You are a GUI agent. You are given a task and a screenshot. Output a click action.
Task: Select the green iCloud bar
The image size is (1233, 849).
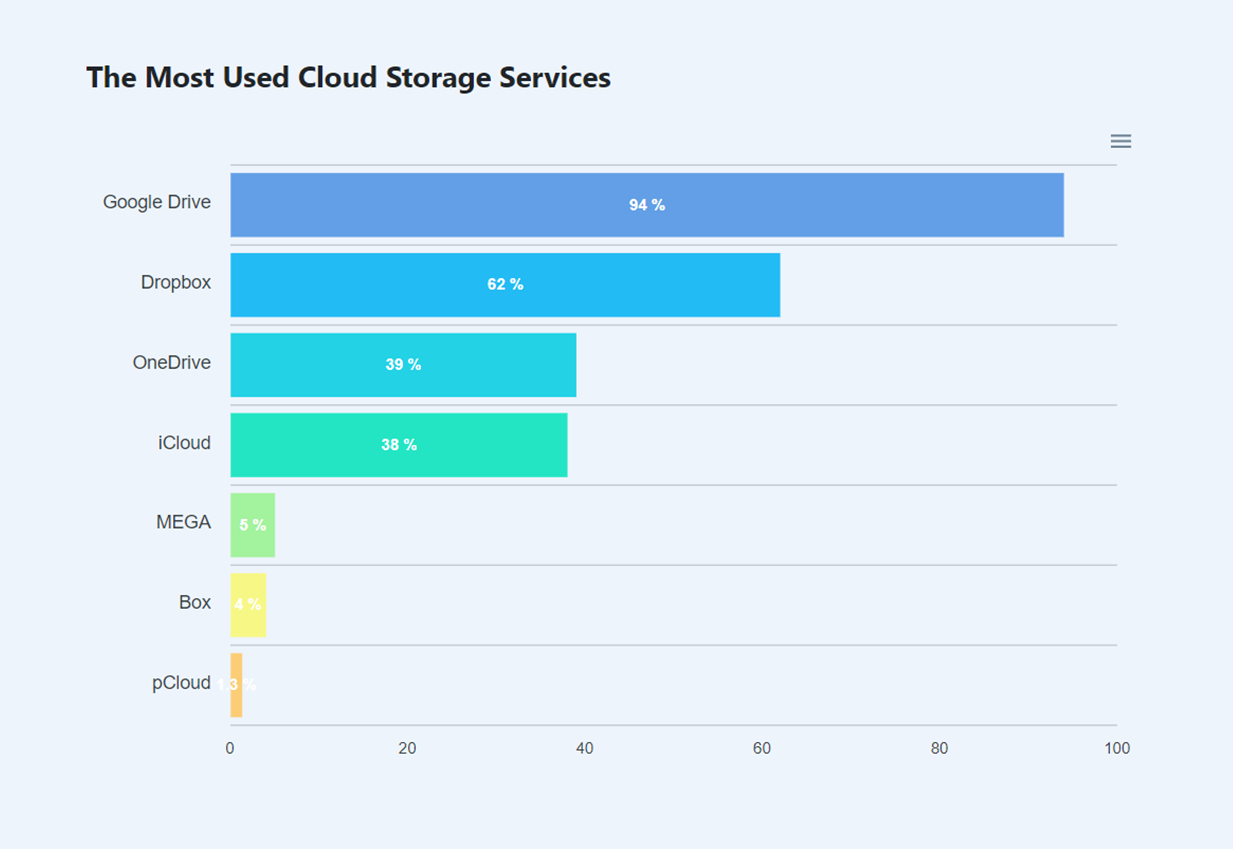point(398,445)
